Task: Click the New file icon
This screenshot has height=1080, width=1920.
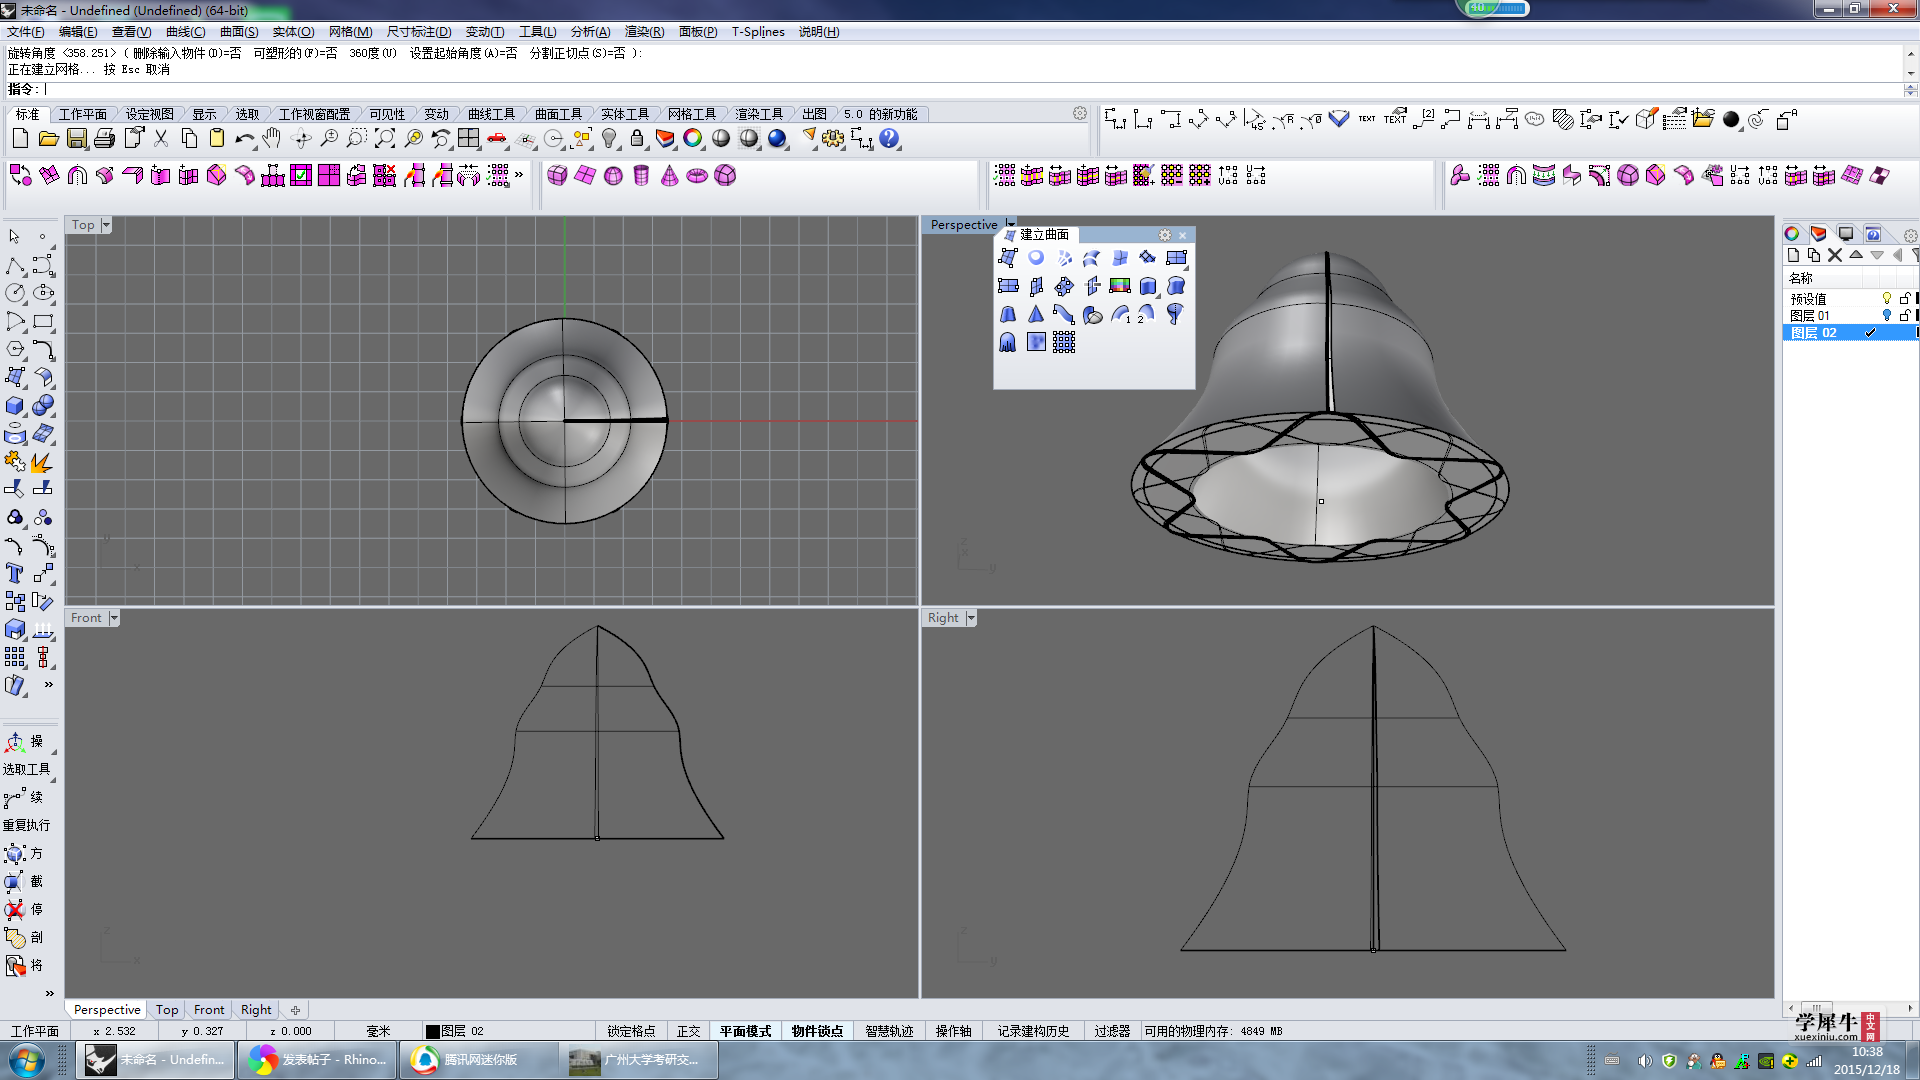Action: pyautogui.click(x=20, y=139)
